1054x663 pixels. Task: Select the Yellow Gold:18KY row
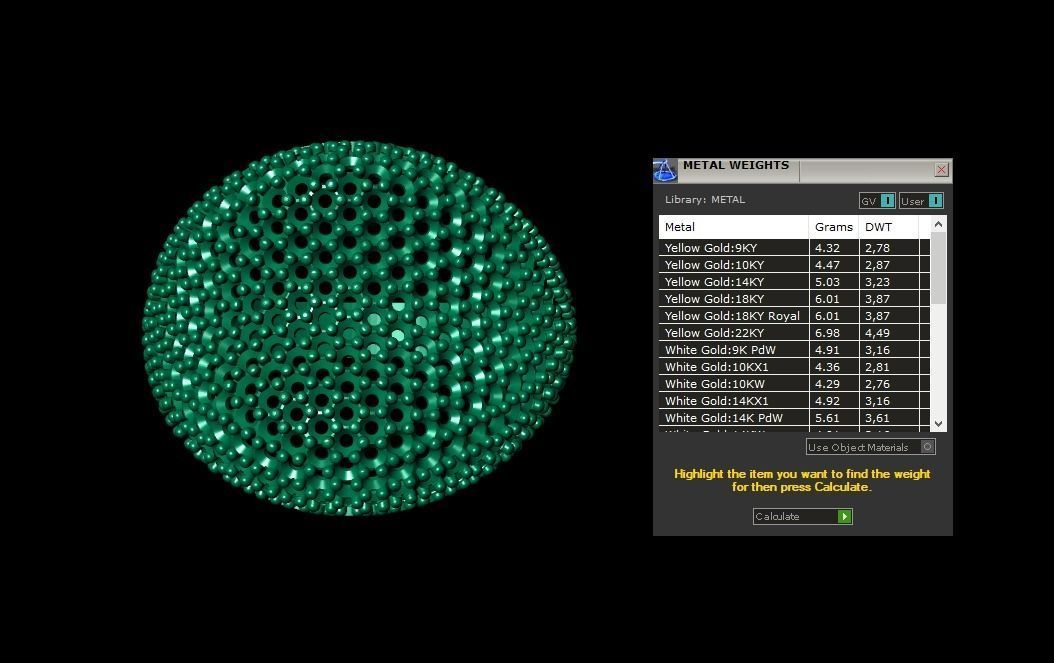pyautogui.click(x=794, y=299)
